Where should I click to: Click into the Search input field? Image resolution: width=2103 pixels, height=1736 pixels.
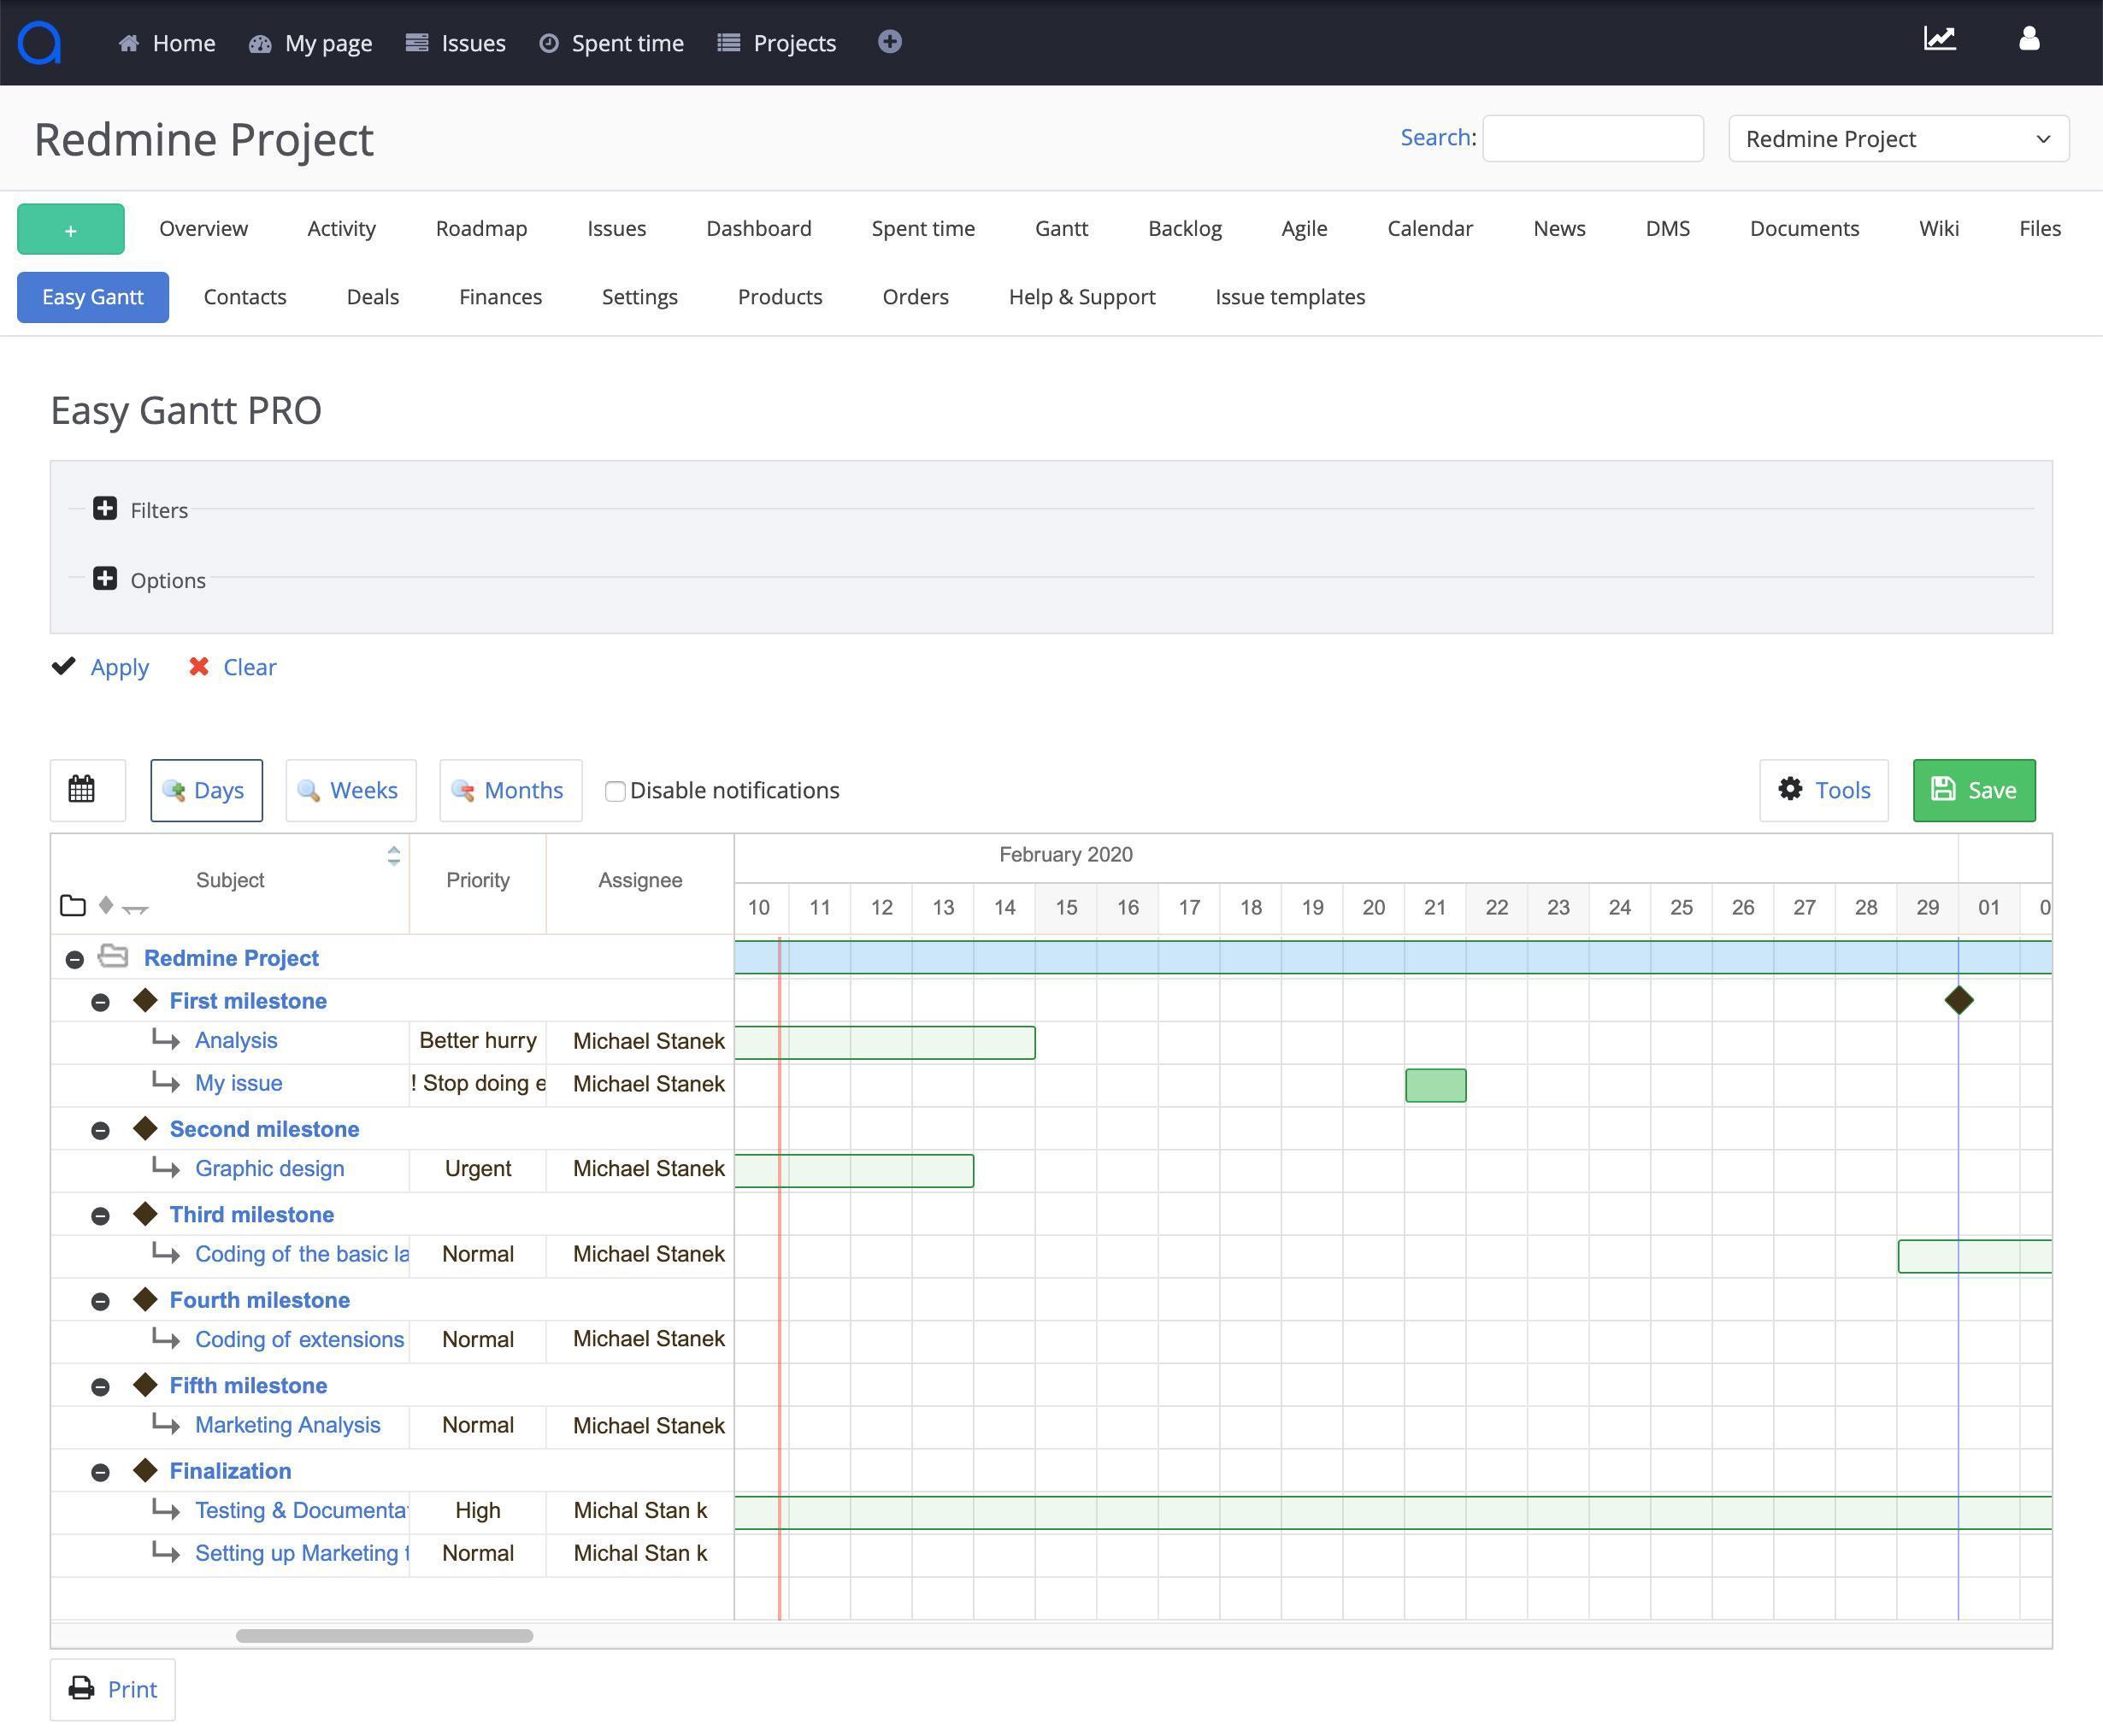1593,138
